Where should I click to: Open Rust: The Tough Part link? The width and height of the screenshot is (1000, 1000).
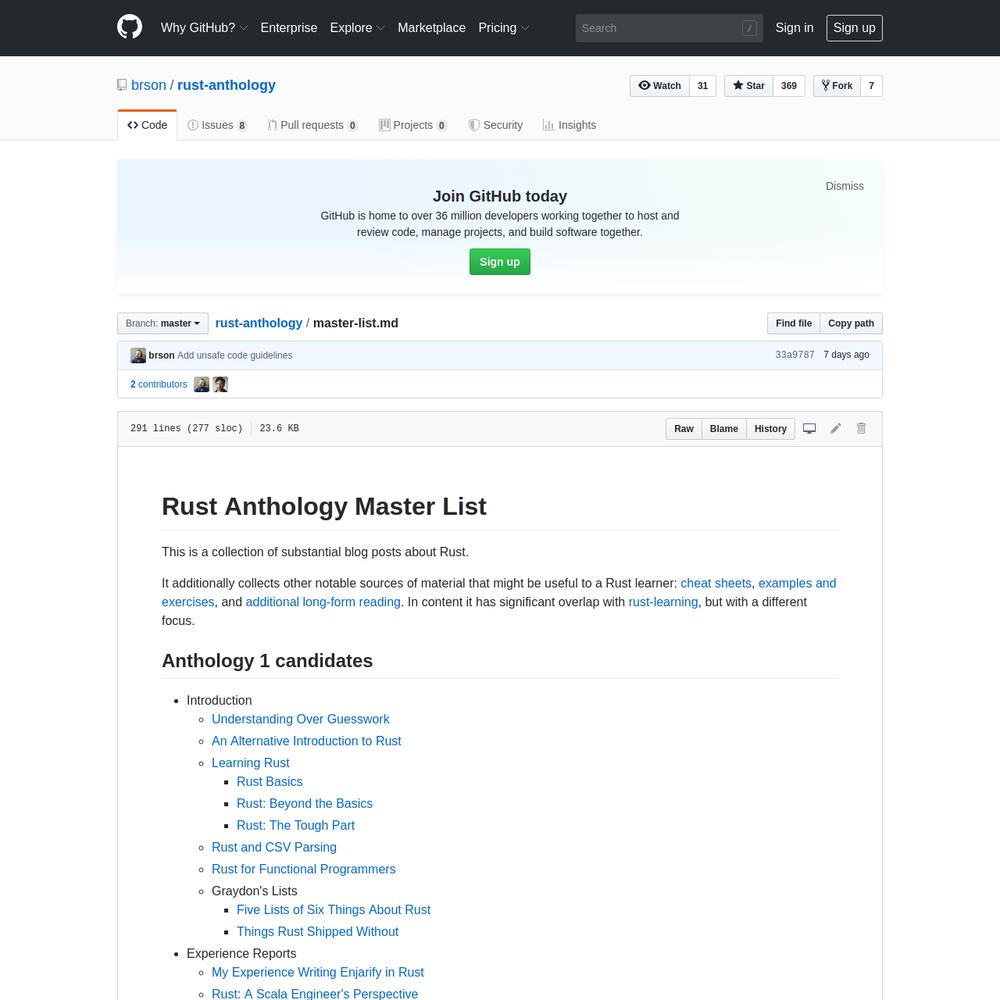pyautogui.click(x=296, y=825)
